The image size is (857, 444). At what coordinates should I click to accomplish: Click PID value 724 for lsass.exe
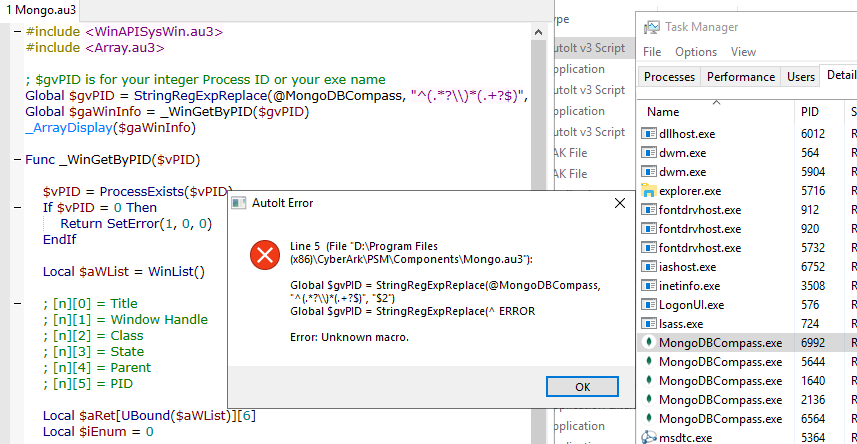click(x=810, y=324)
